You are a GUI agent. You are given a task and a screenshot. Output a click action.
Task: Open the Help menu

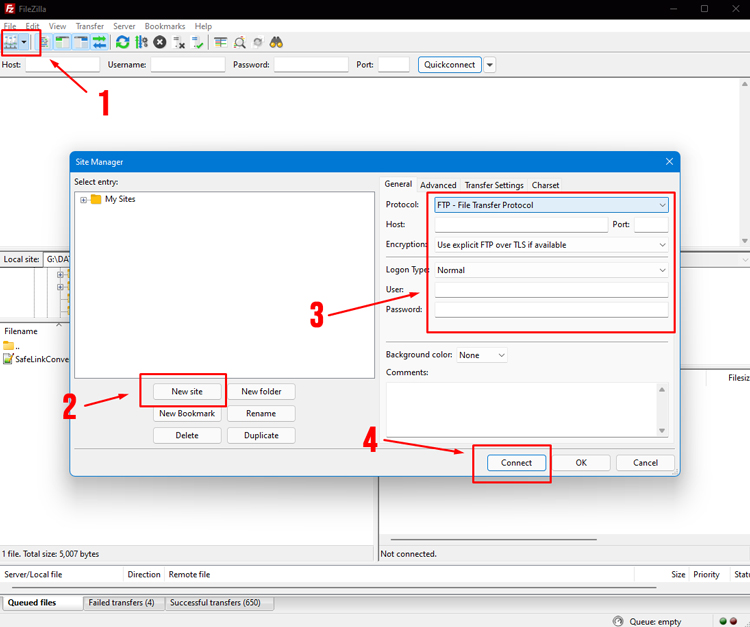click(x=203, y=26)
